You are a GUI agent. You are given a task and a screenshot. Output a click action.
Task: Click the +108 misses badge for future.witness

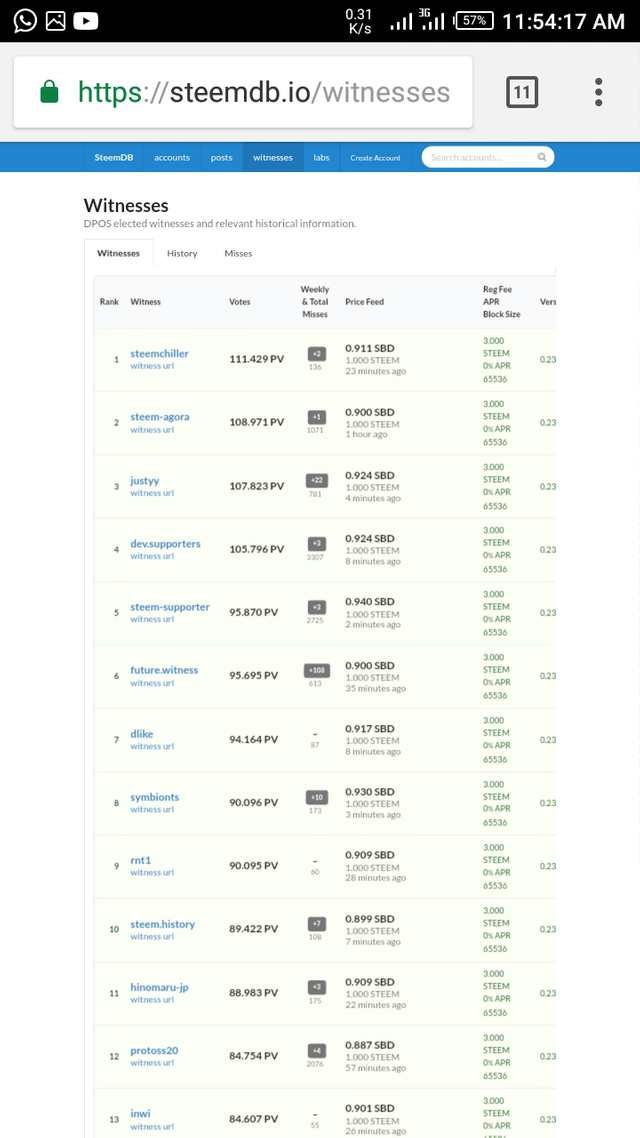click(x=317, y=670)
